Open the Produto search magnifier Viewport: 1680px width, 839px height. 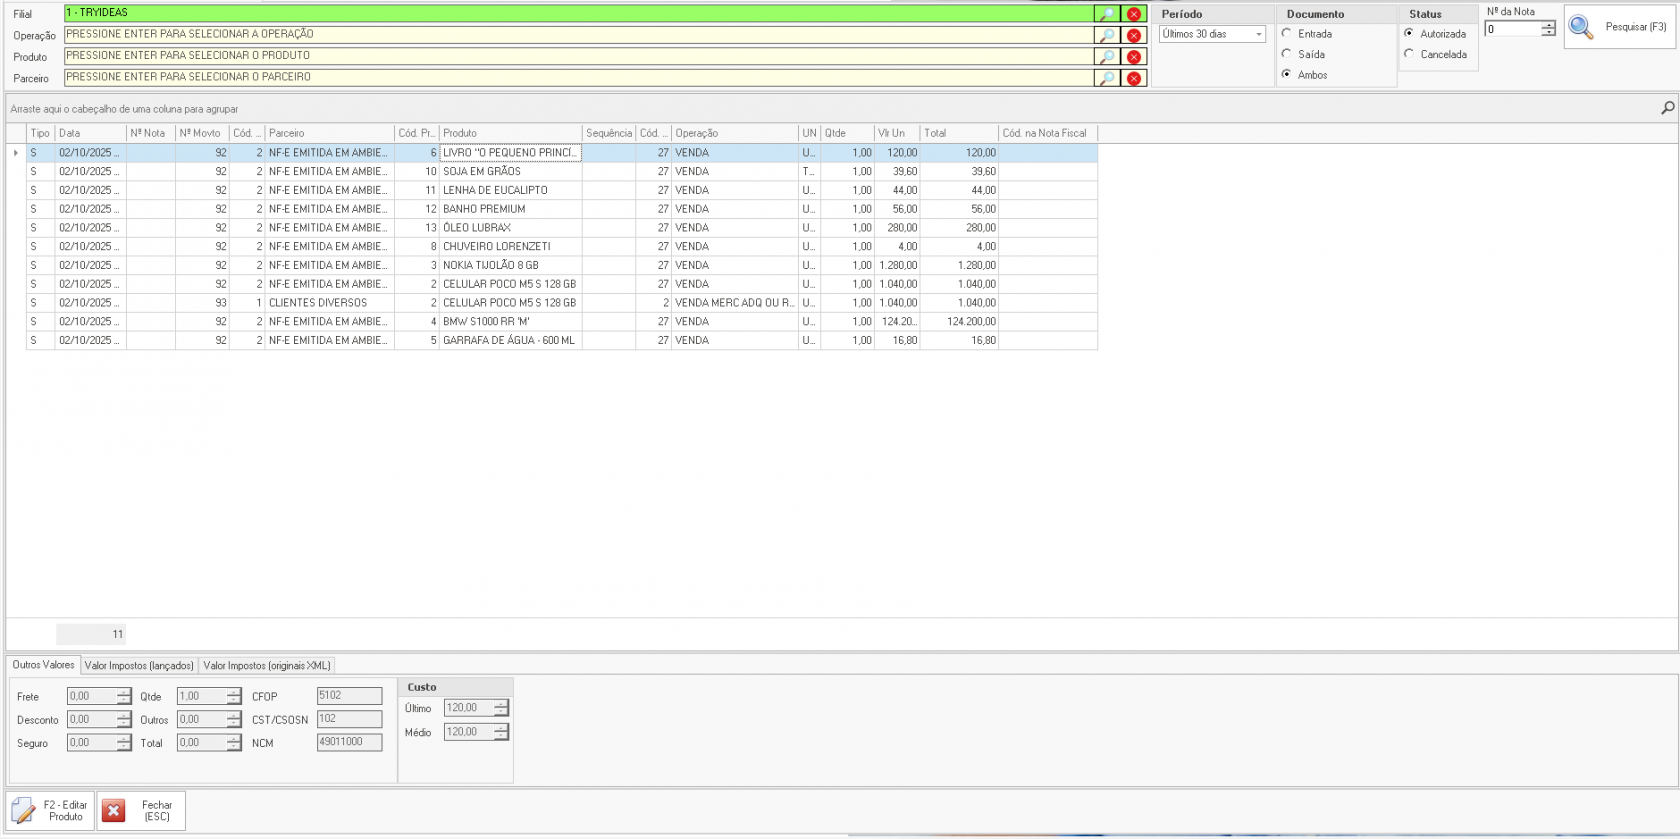coord(1106,57)
